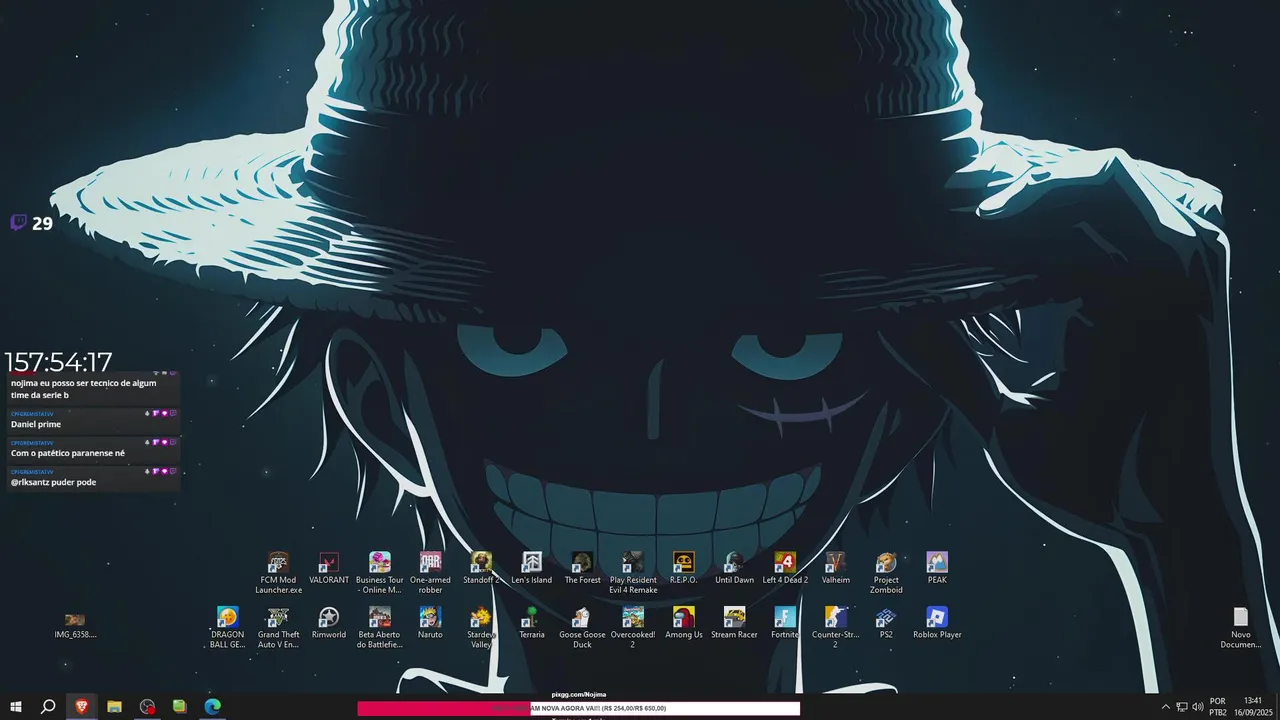Click chat message "Com o patético paranense né"
This screenshot has height=720, width=1280.
(68, 453)
